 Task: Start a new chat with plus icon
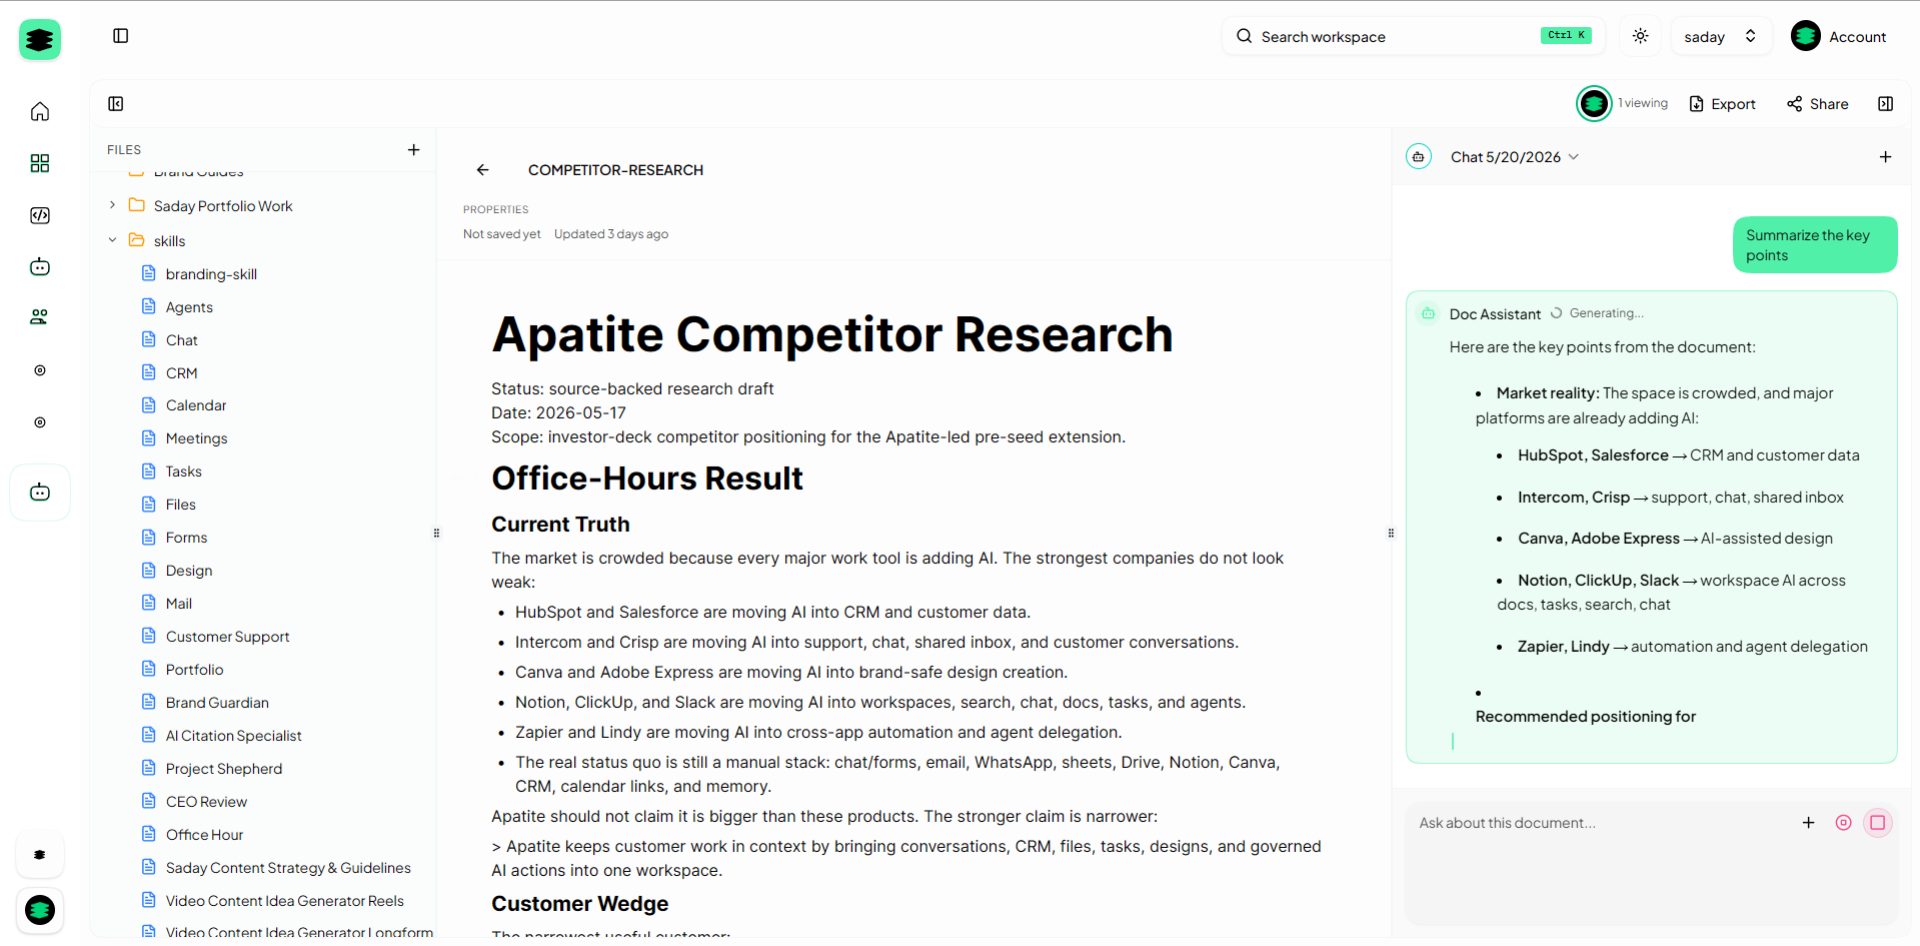[1886, 157]
